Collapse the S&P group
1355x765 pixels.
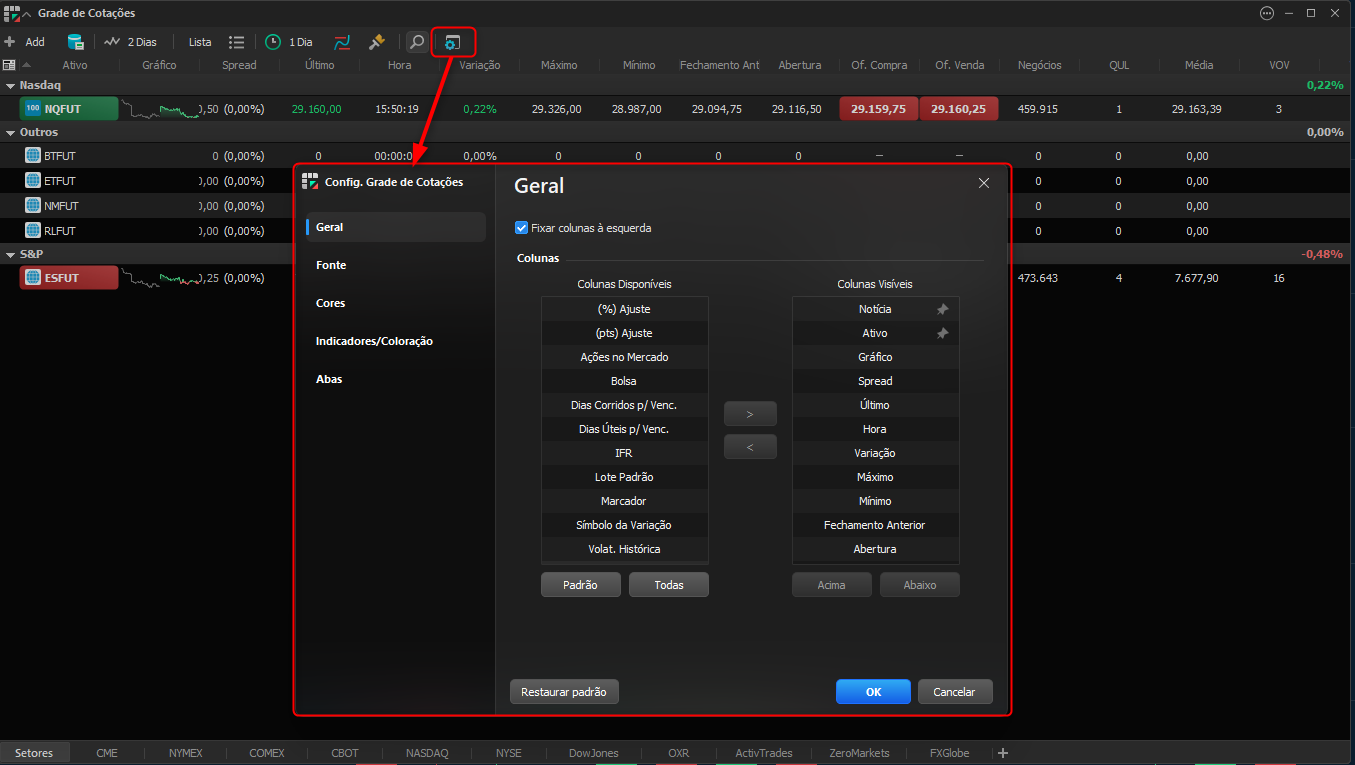click(11, 254)
